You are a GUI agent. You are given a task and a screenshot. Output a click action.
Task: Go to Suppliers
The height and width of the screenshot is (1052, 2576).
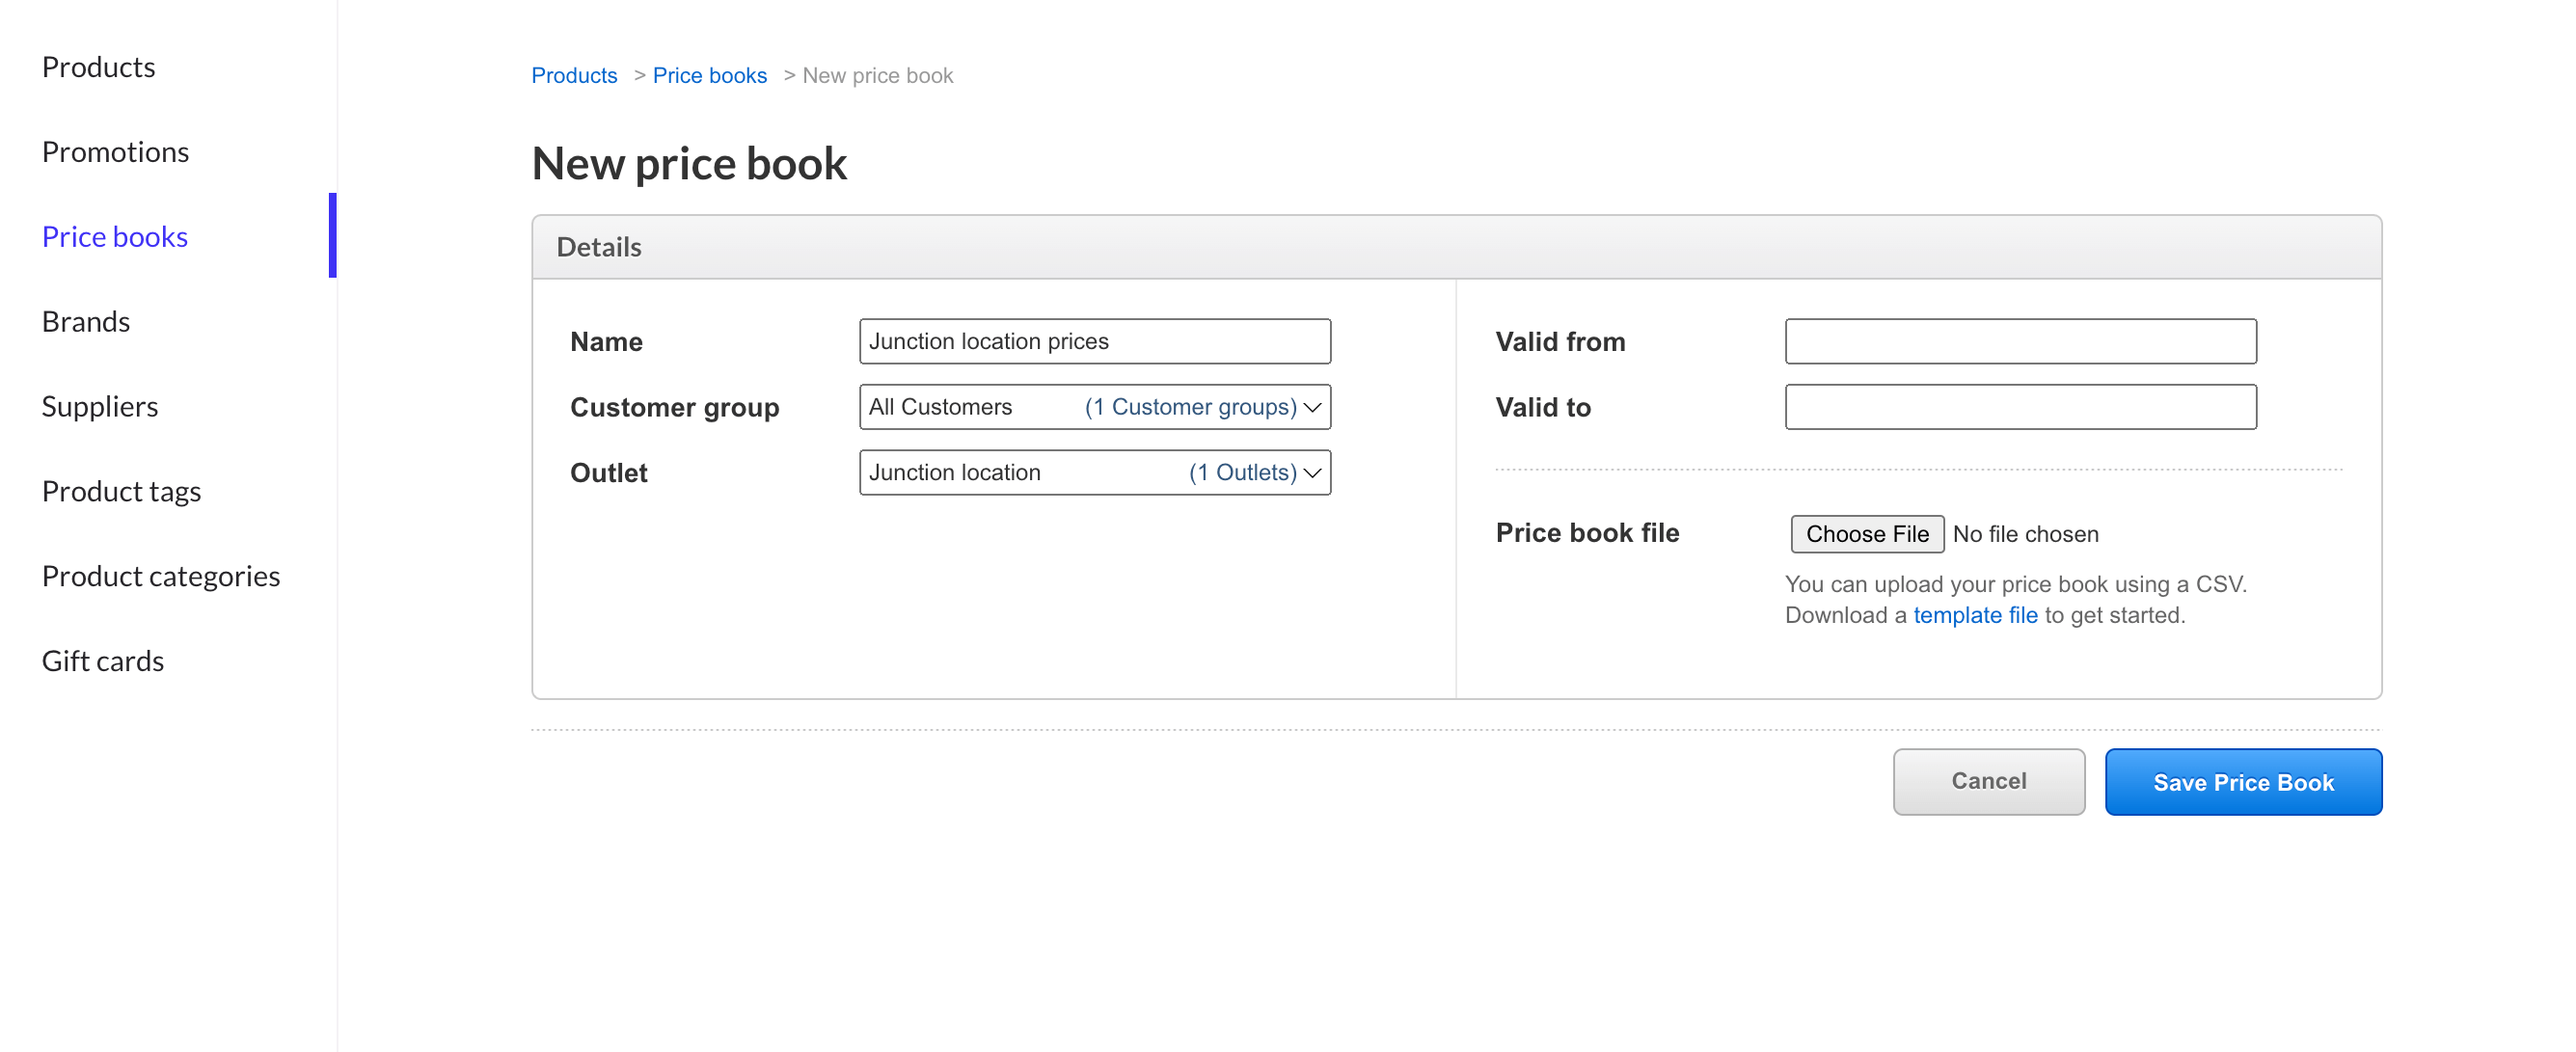(x=99, y=406)
